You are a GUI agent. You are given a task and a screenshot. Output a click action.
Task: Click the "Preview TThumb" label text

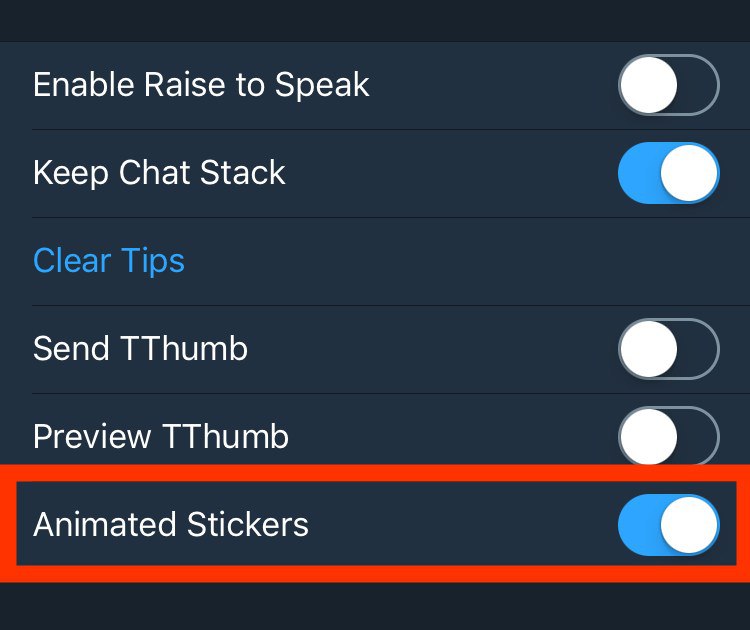161,437
